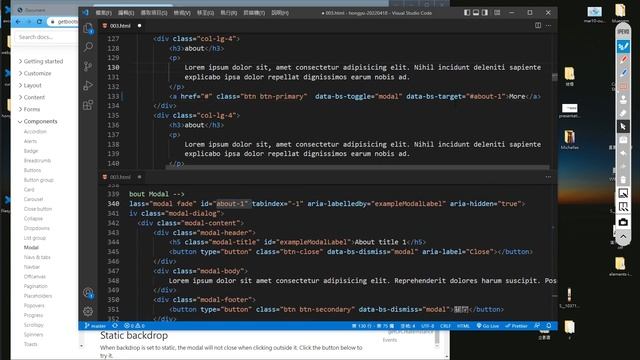Select the eraser in annotation toolbar
Viewport: 640px width, 360px height.
click(x=623, y=113)
